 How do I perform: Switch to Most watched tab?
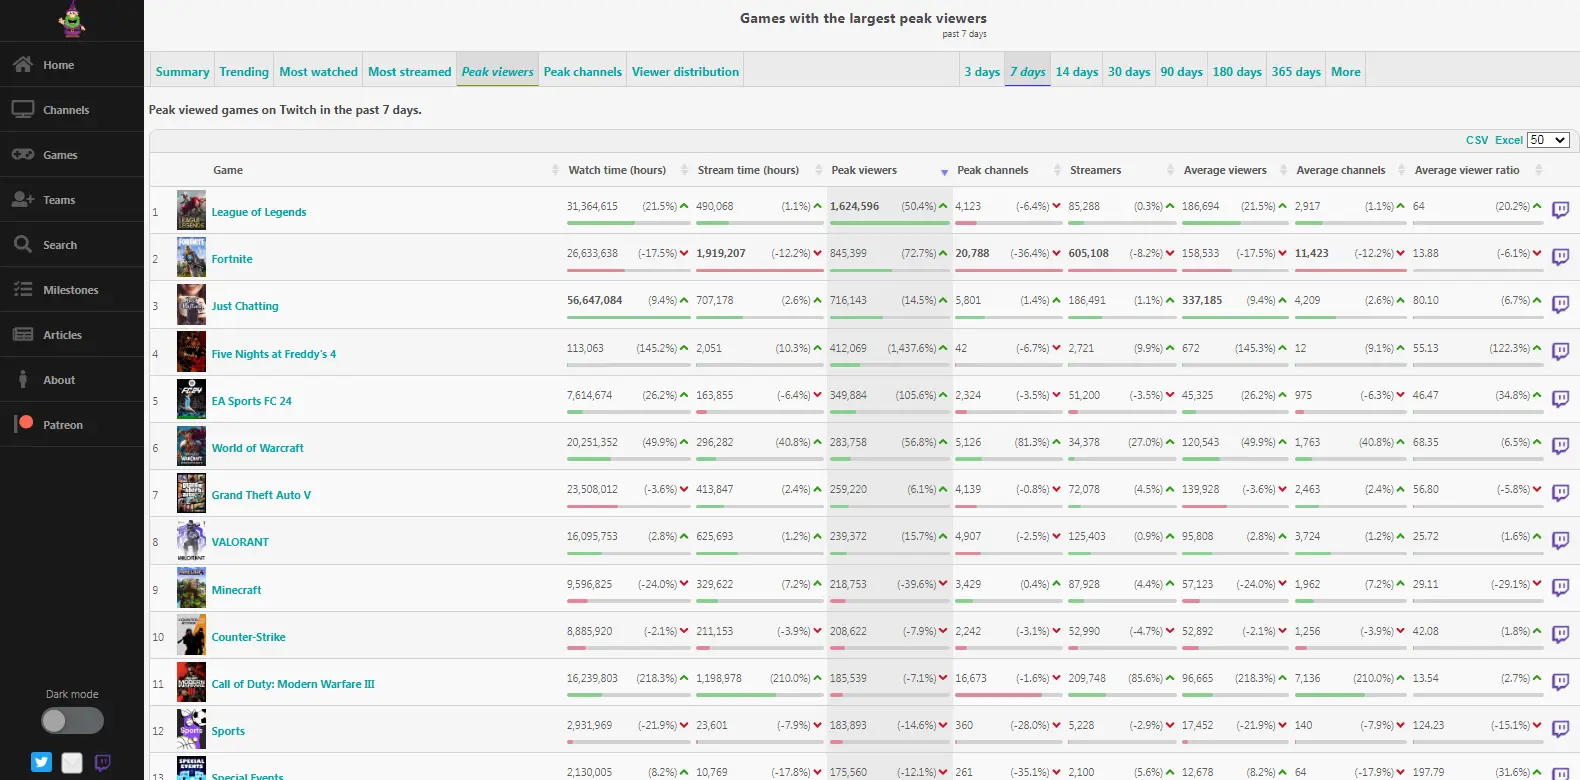(318, 71)
